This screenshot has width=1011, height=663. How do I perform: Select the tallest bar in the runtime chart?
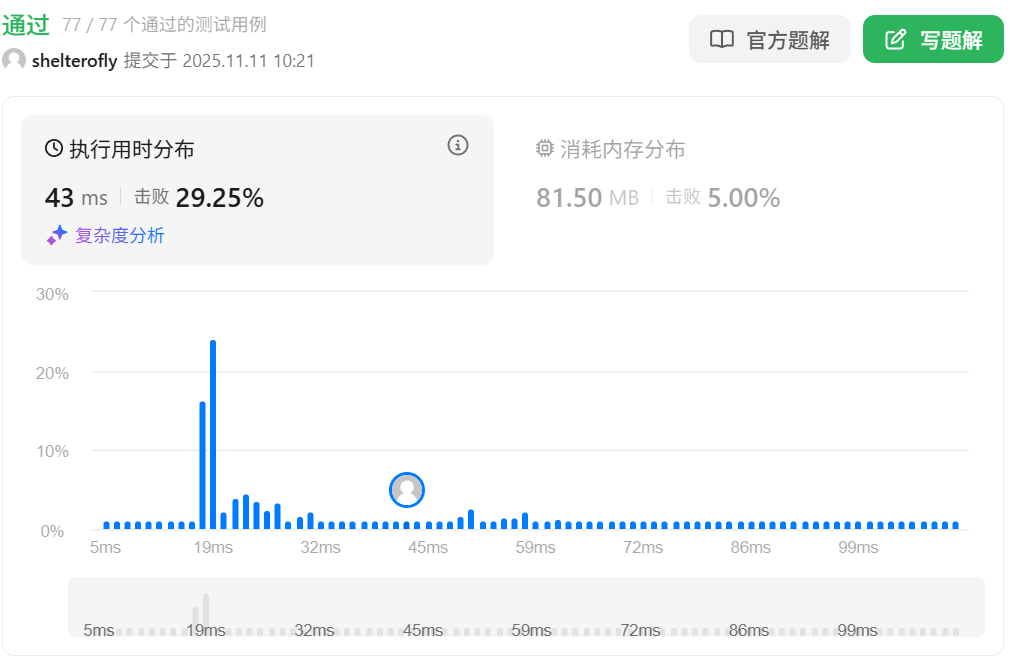[x=213, y=435]
